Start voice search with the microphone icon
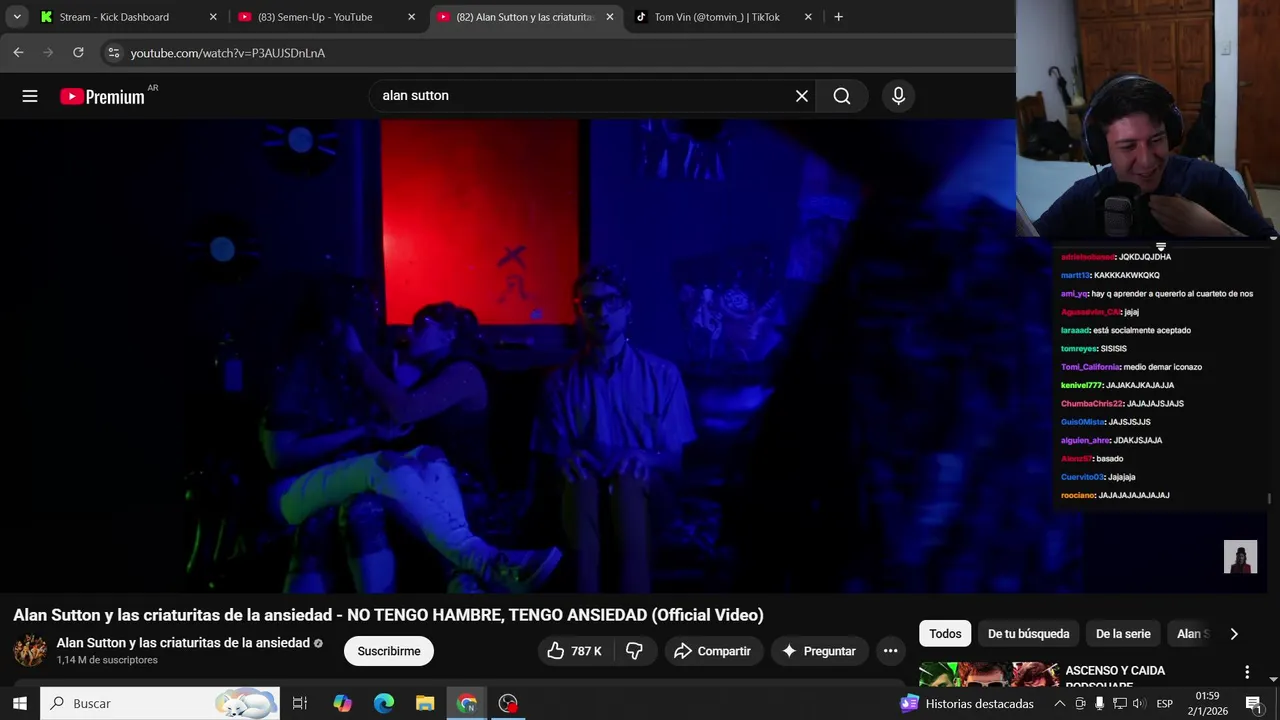This screenshot has width=1280, height=720. click(898, 96)
